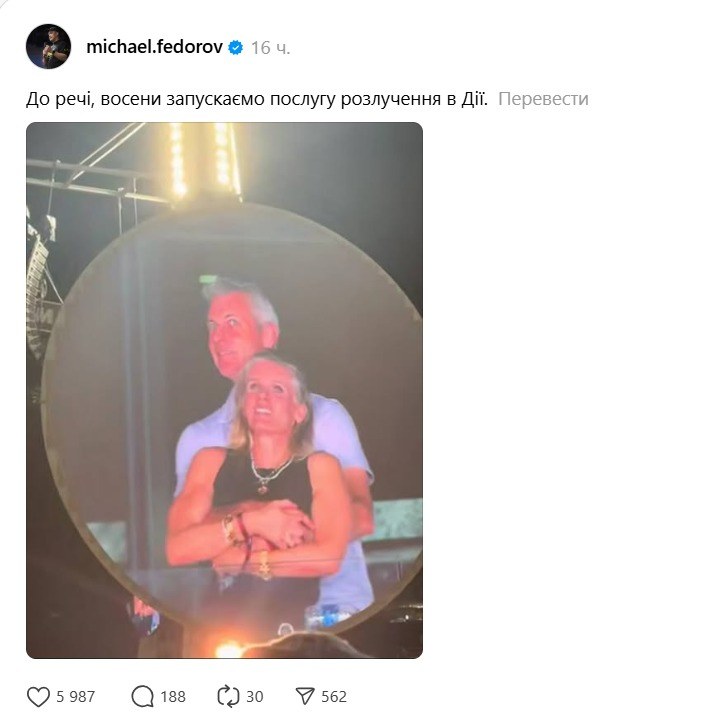
Task: Click the necklace shown in the photo
Action: pos(268,472)
